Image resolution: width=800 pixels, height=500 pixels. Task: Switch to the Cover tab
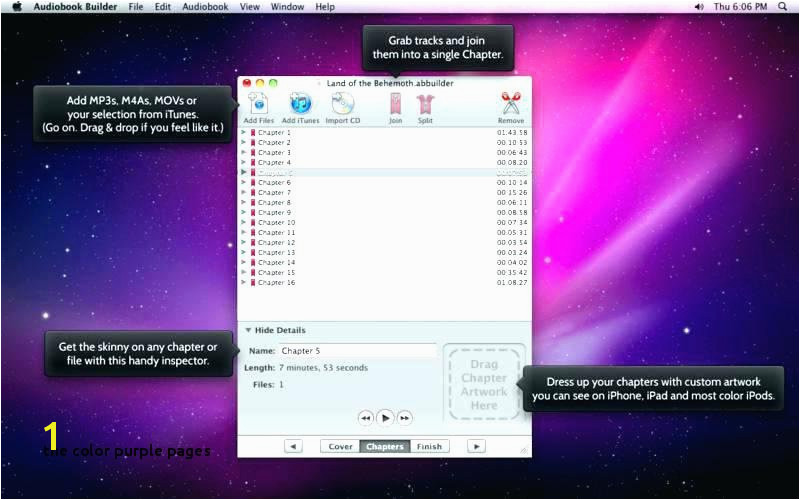(x=340, y=446)
